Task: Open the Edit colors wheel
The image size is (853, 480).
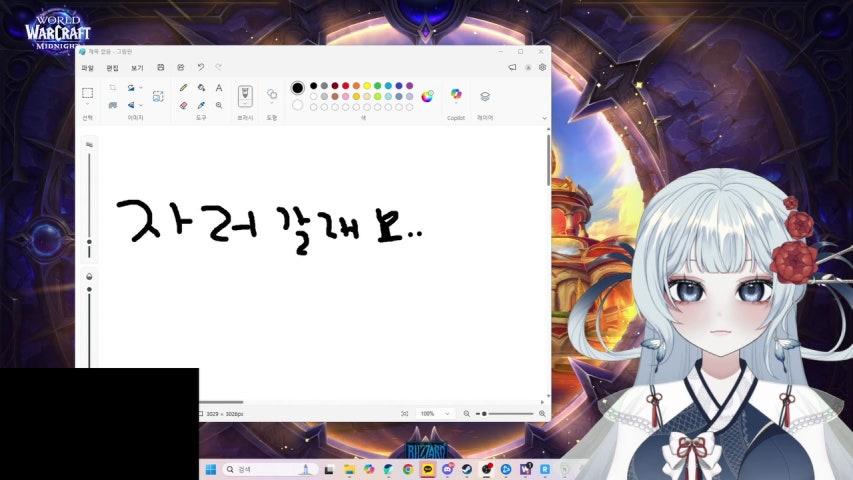Action: tap(428, 96)
